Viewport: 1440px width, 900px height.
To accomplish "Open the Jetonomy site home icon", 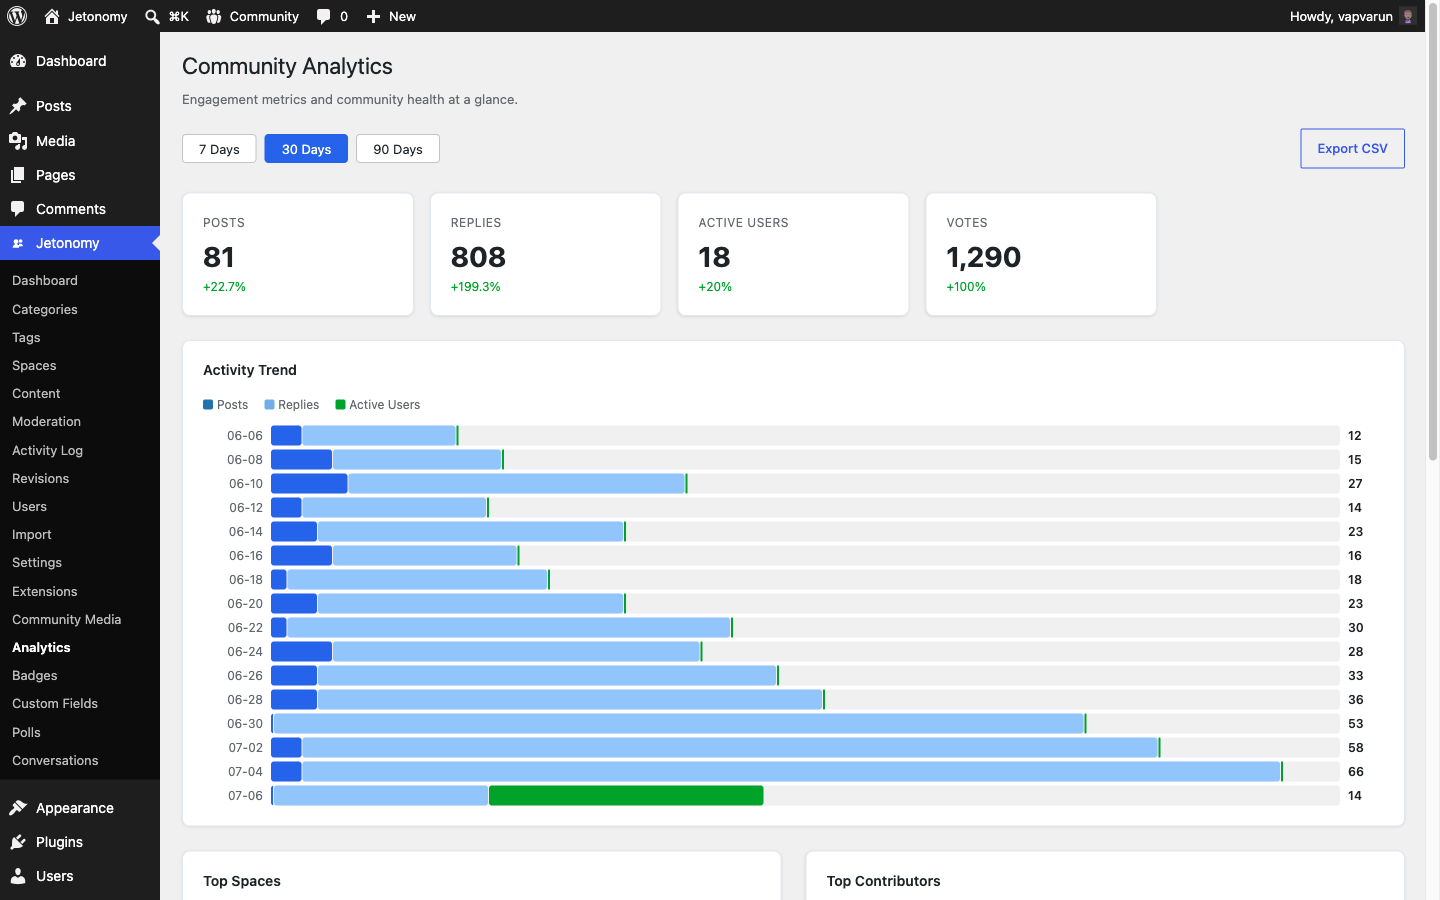I will (x=52, y=16).
